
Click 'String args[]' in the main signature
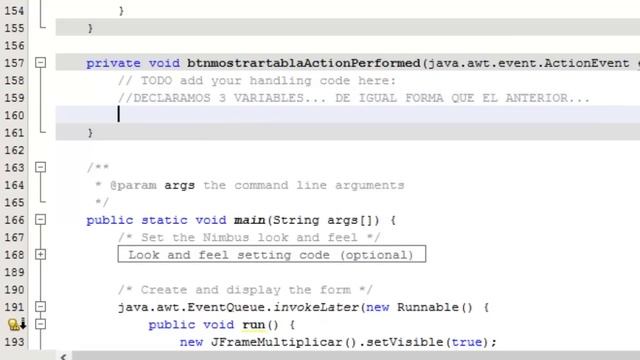322,220
